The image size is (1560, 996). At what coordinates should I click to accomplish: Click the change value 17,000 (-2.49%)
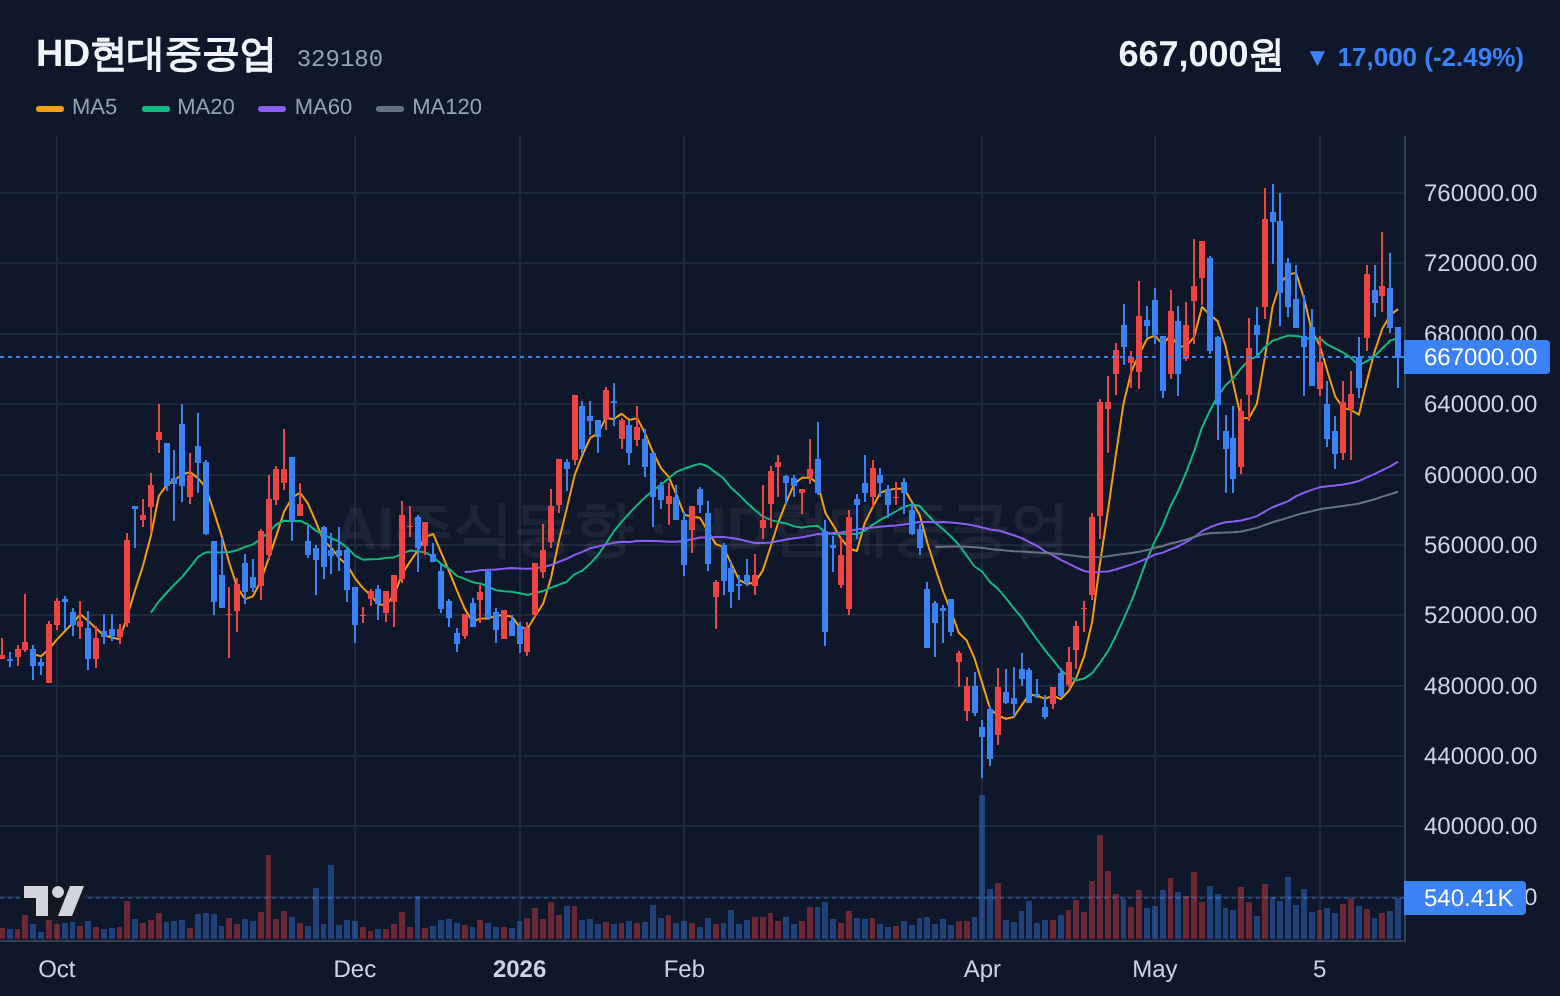point(1430,58)
